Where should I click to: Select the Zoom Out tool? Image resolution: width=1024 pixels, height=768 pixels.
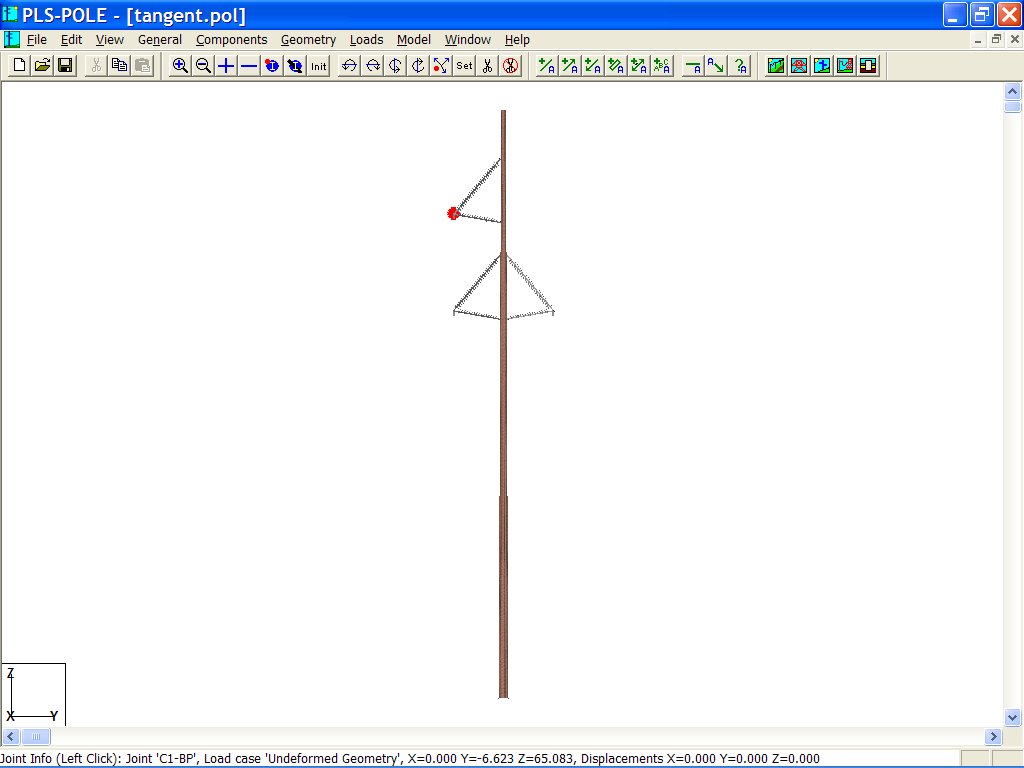point(203,66)
